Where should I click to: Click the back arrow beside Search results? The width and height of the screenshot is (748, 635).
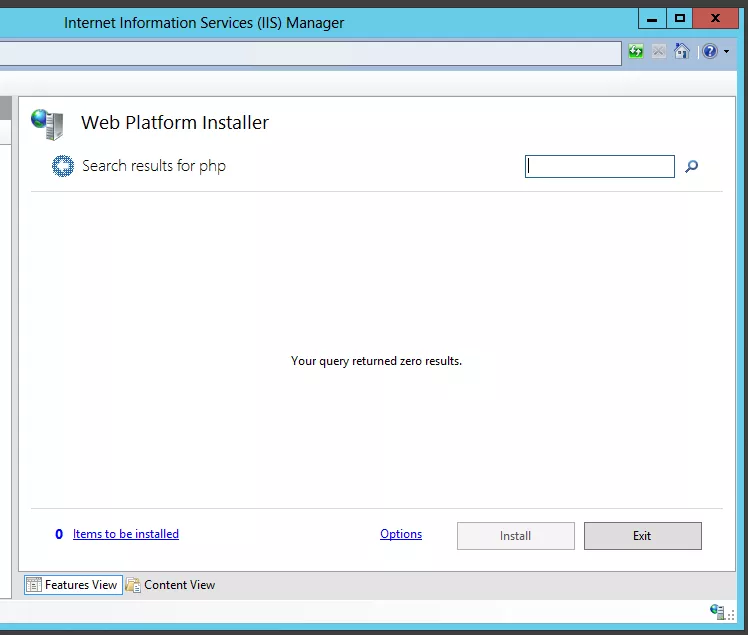(x=63, y=166)
